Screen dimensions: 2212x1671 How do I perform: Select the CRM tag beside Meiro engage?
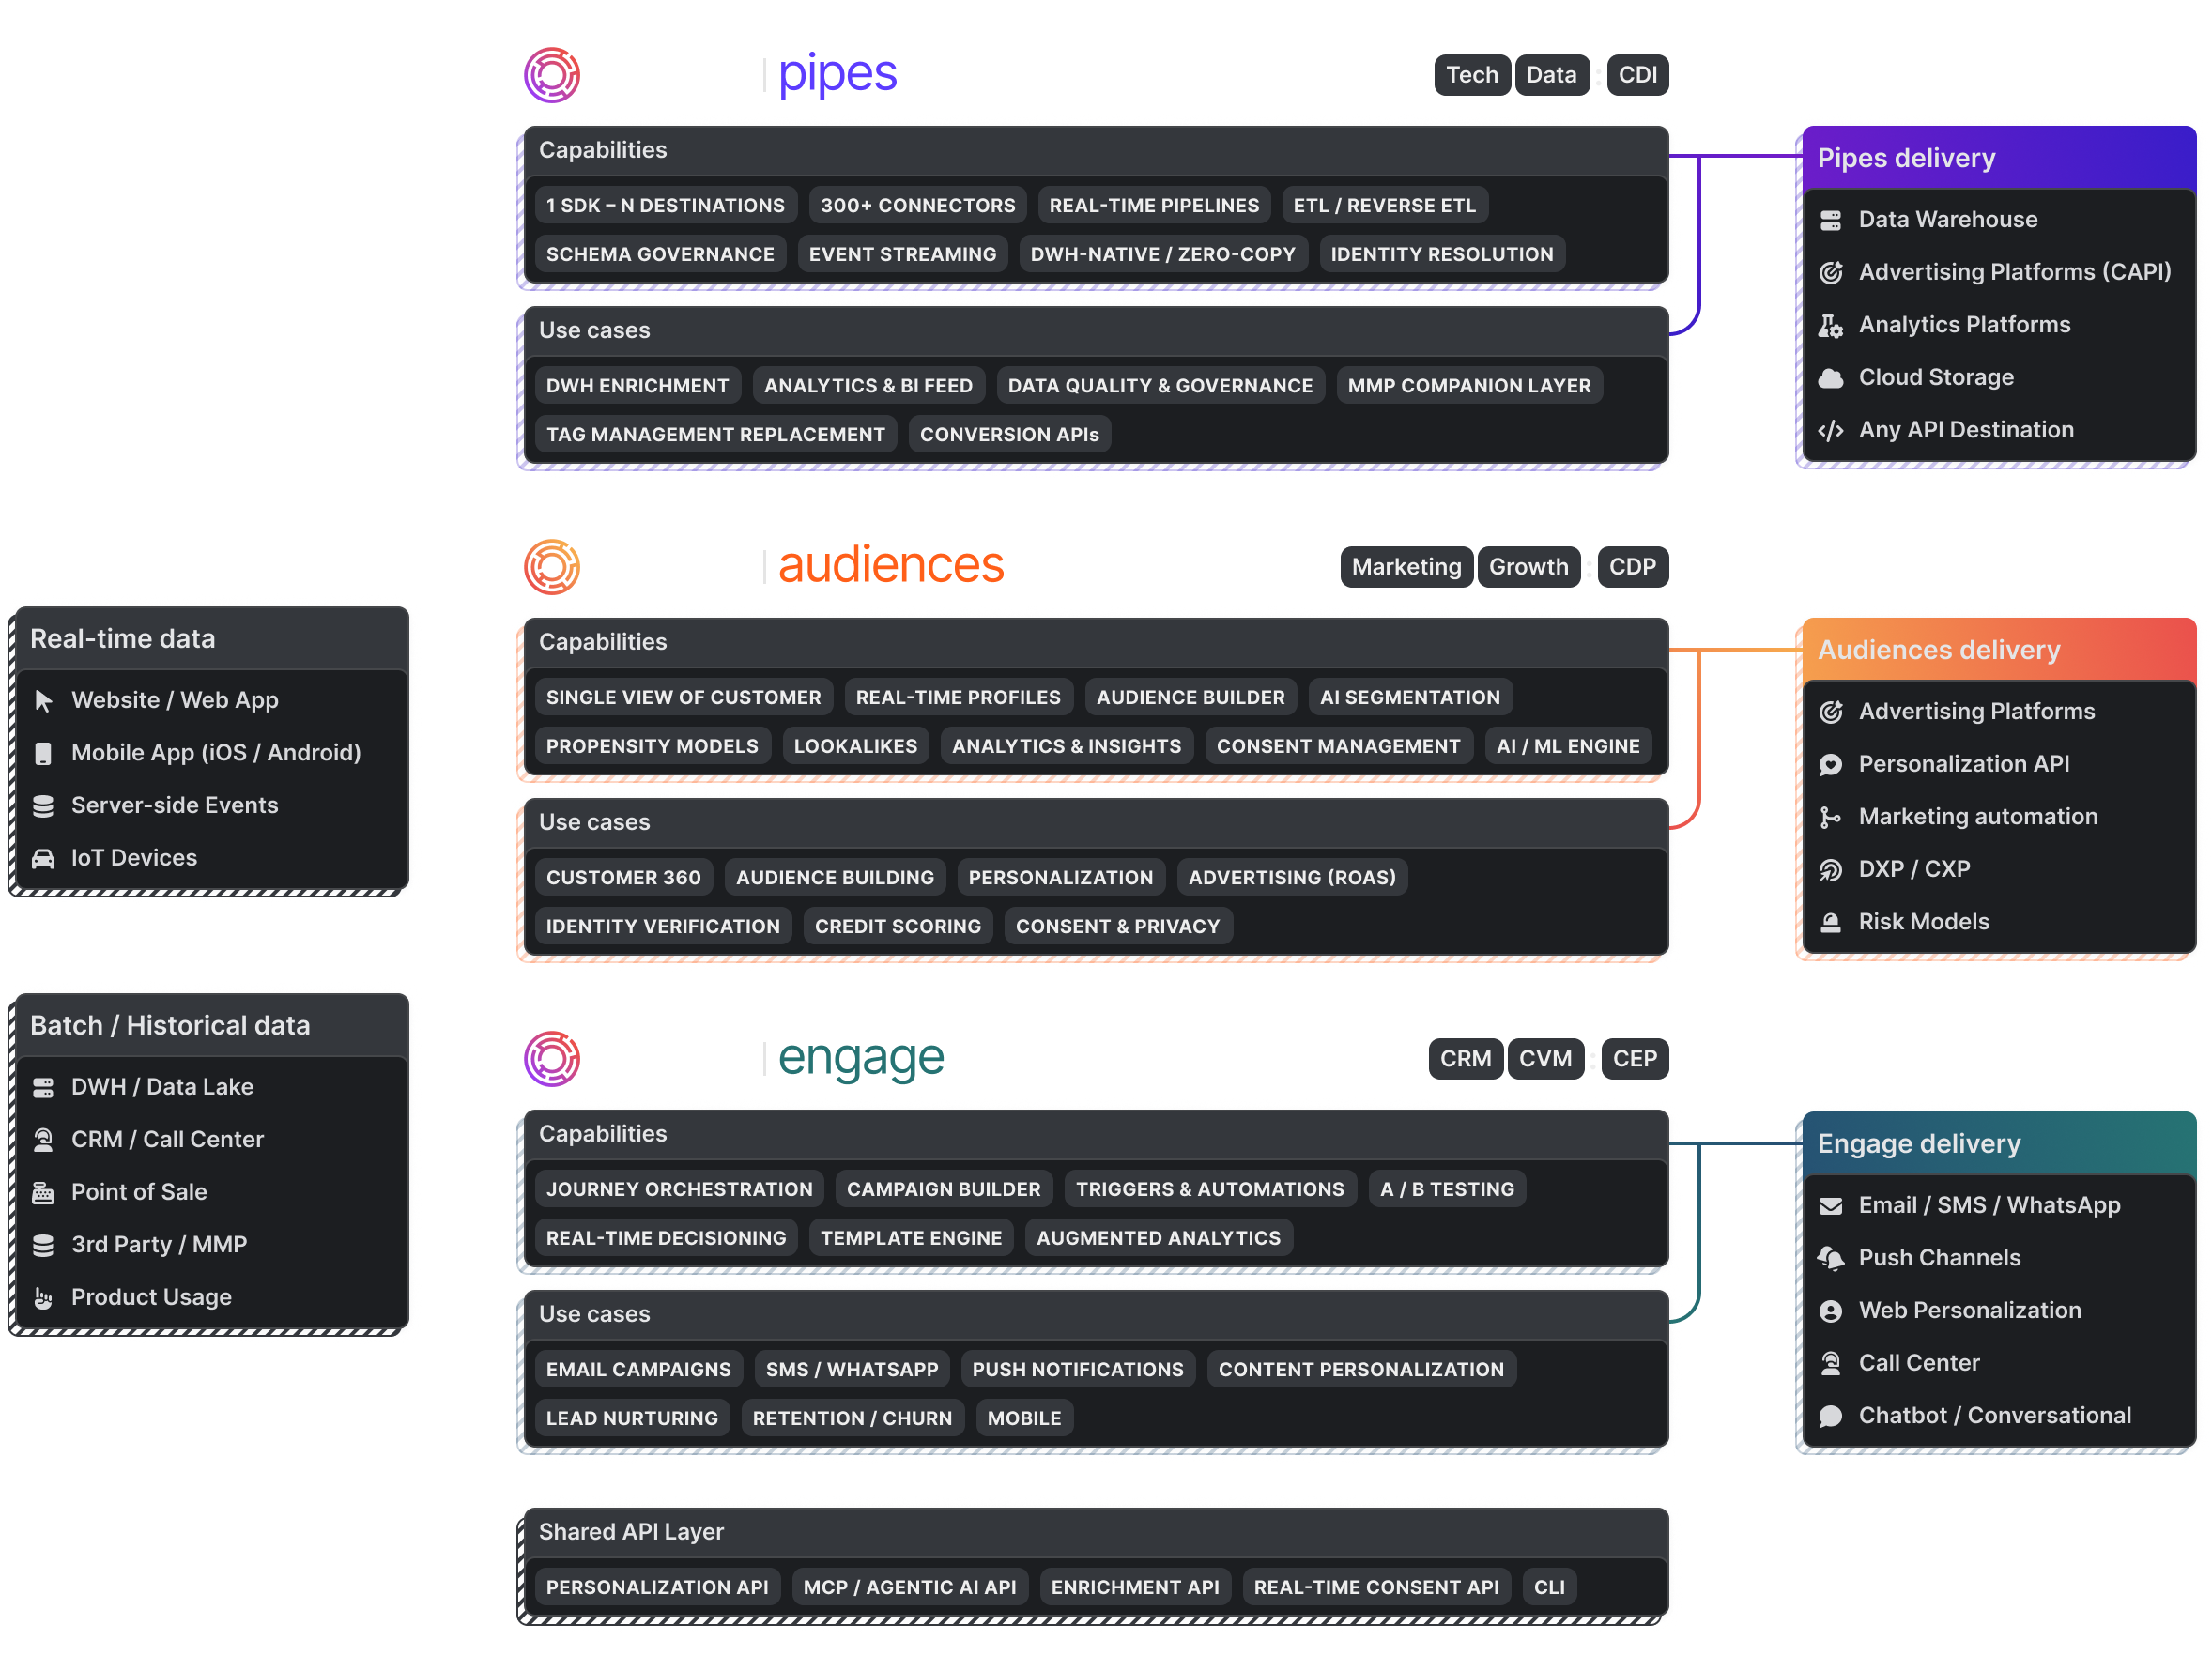[x=1466, y=1058]
